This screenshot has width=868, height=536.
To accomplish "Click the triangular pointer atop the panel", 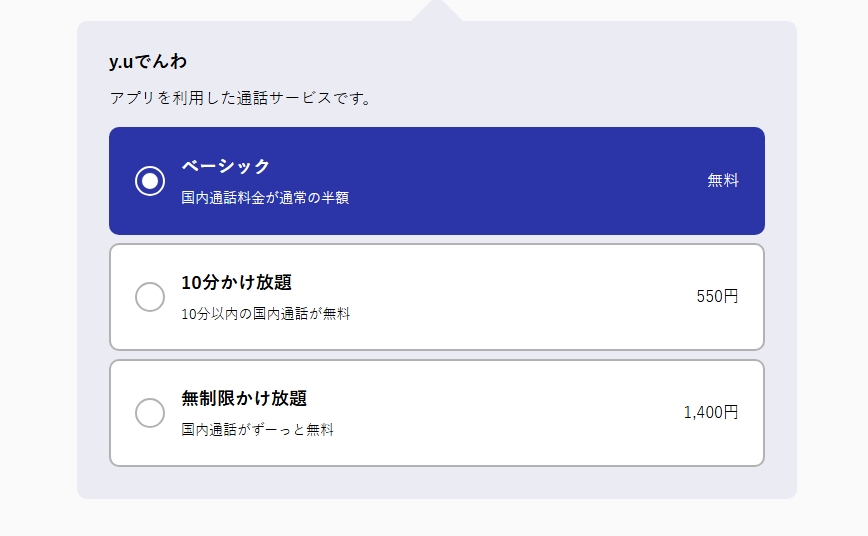I will (x=437, y=11).
